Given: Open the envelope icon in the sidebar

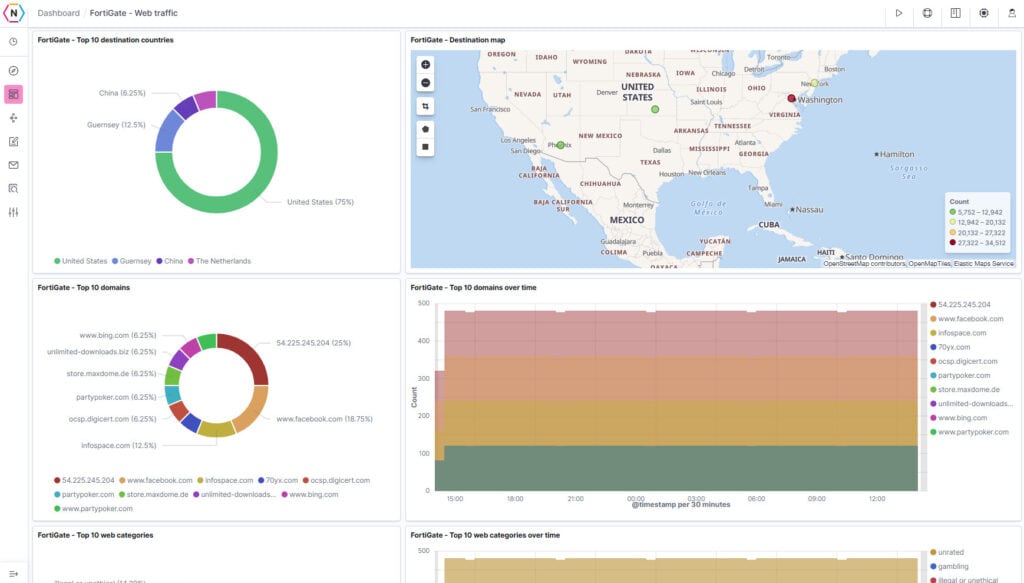Looking at the screenshot, I should [13, 165].
